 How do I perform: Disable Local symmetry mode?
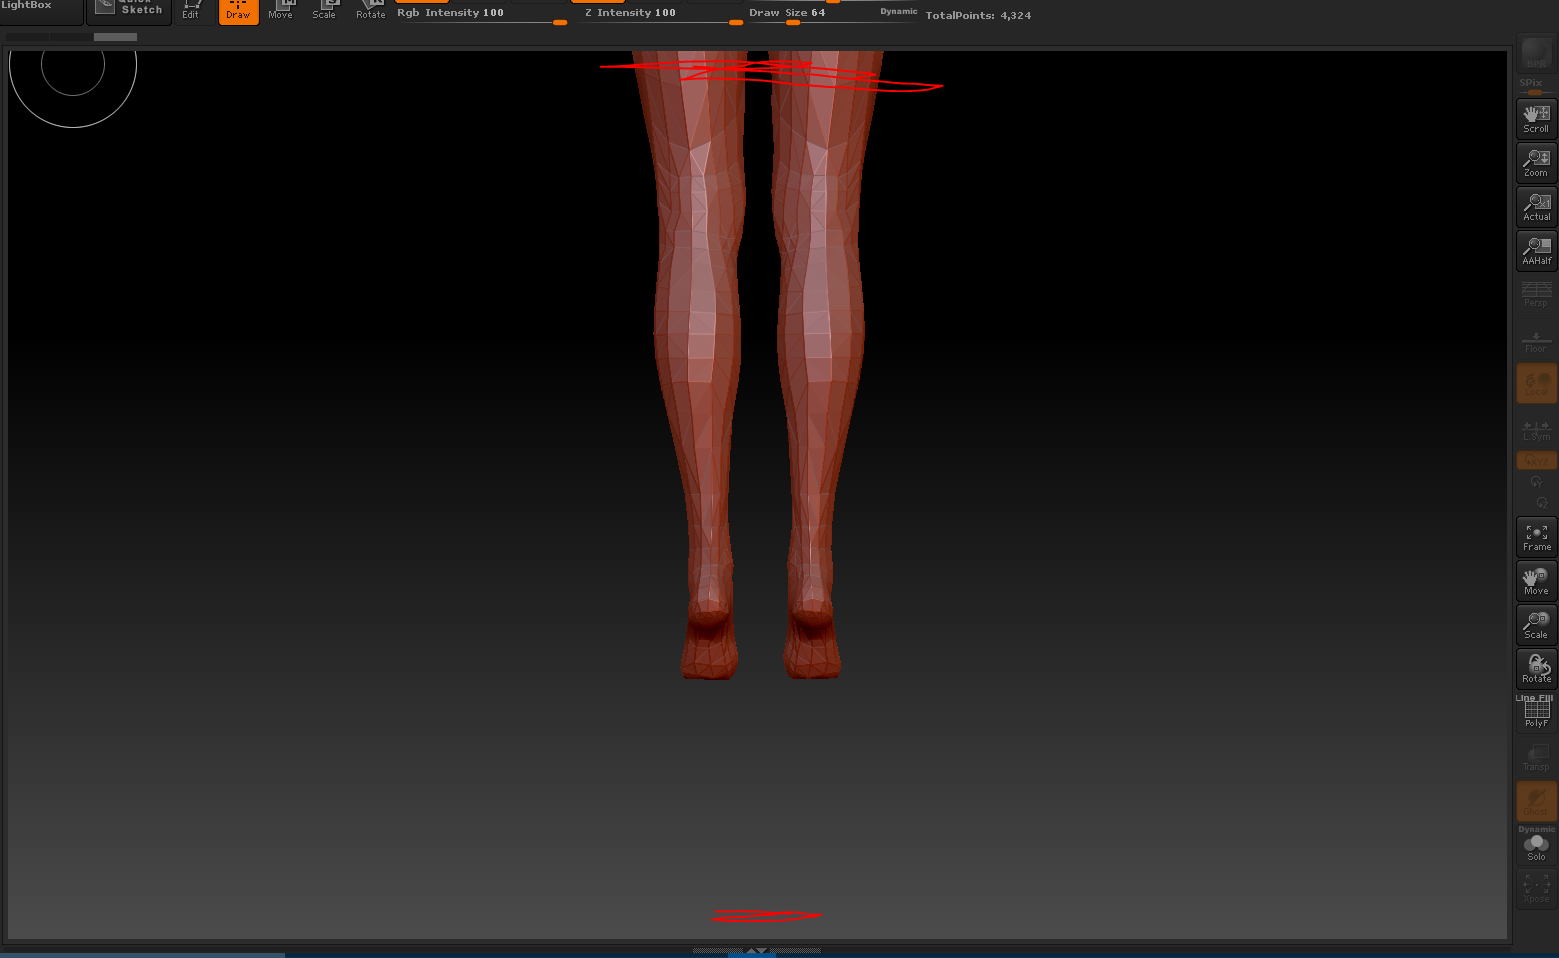[x=1536, y=431]
